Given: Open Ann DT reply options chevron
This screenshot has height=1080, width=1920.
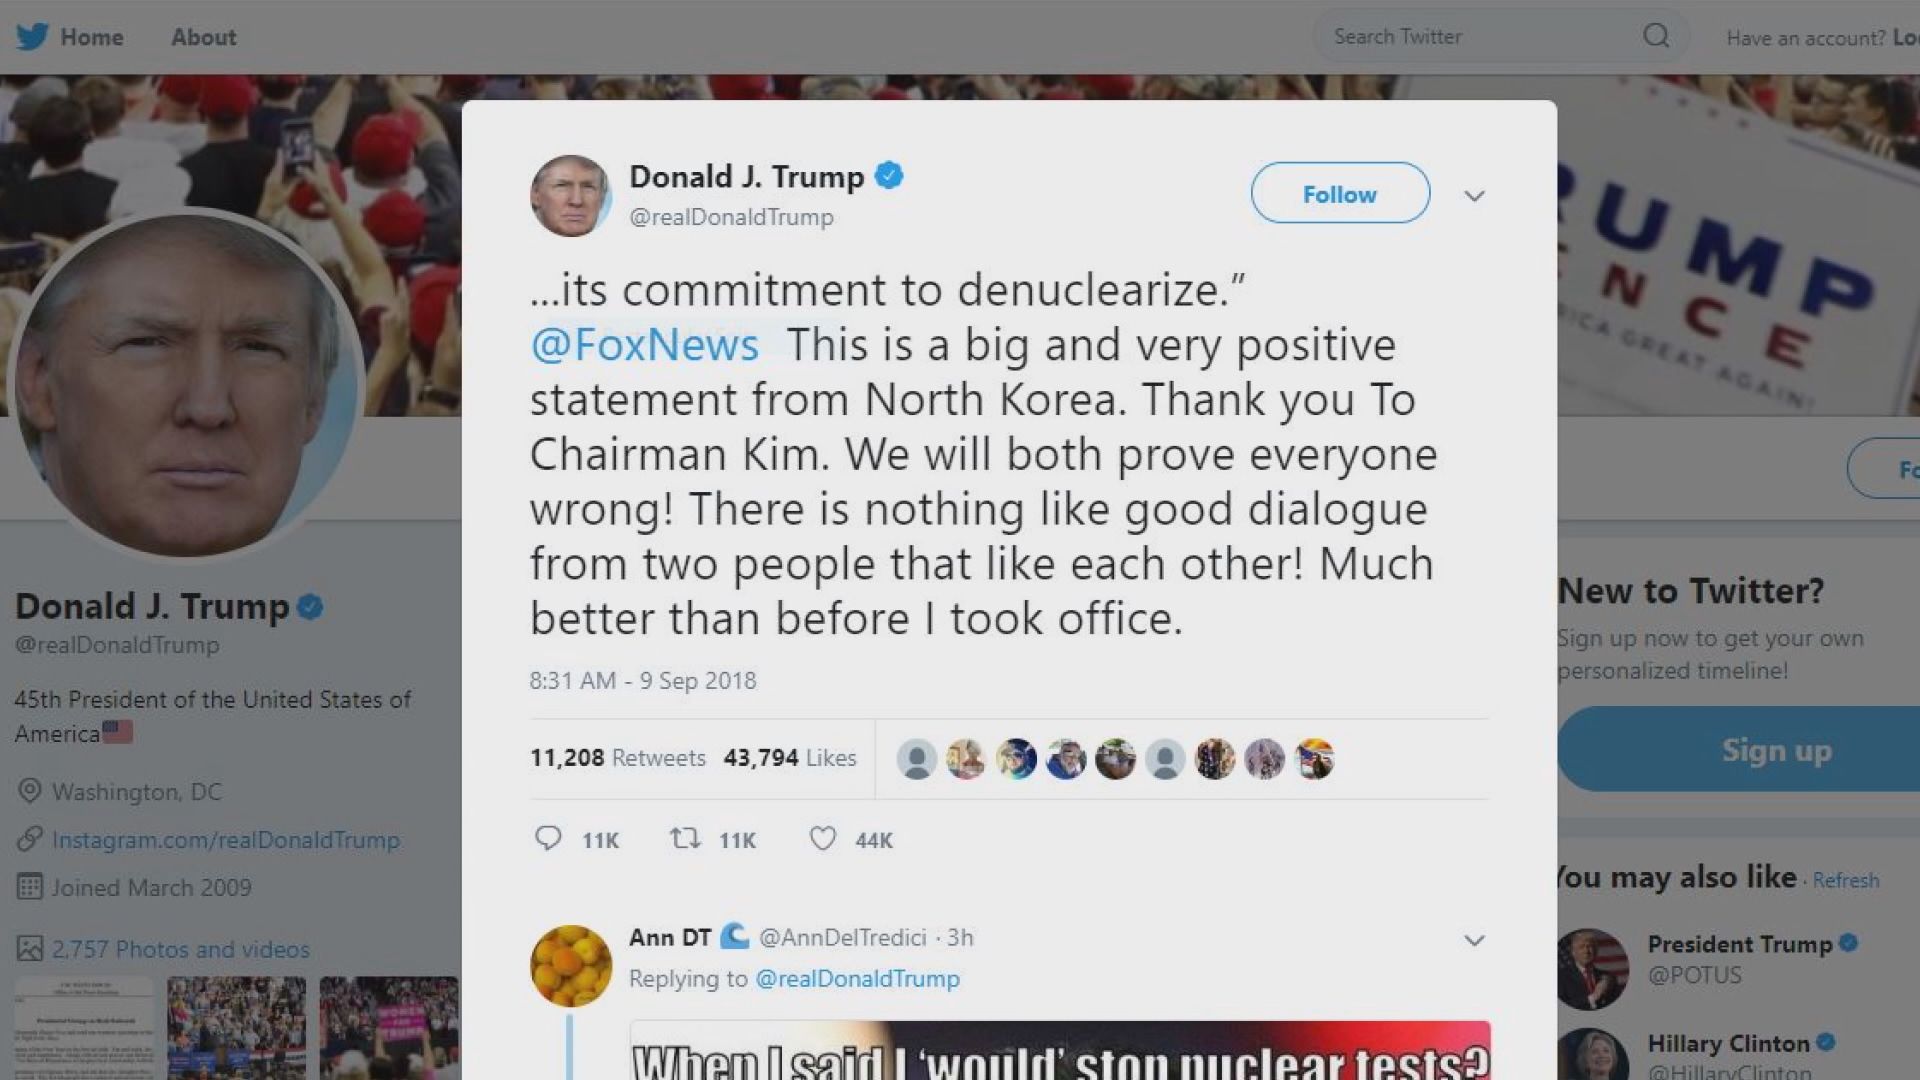Looking at the screenshot, I should (1474, 940).
